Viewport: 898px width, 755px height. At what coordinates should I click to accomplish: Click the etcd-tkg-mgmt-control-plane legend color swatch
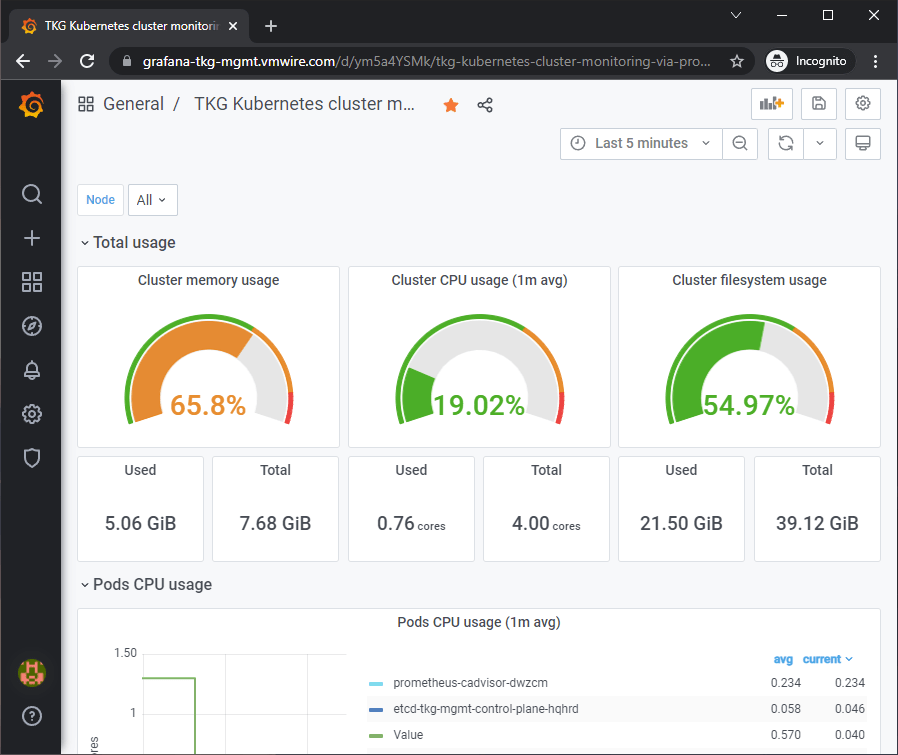tap(376, 709)
